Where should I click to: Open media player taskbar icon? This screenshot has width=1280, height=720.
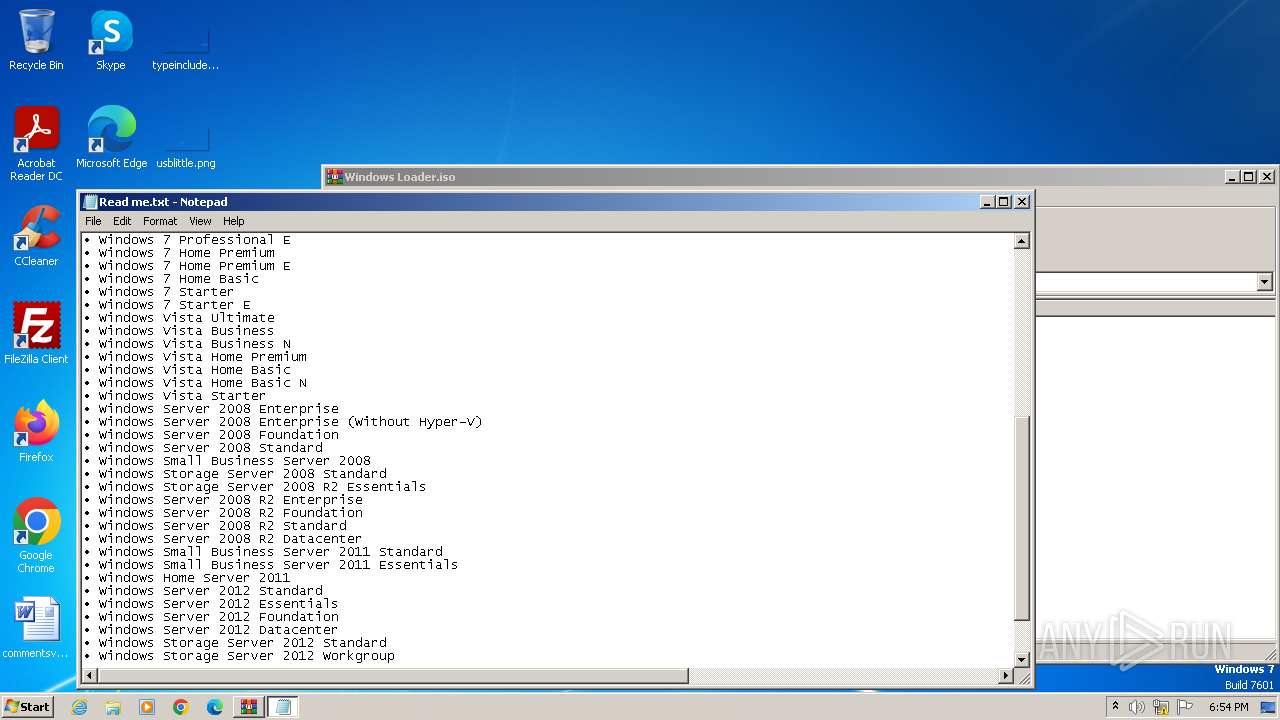(x=147, y=707)
